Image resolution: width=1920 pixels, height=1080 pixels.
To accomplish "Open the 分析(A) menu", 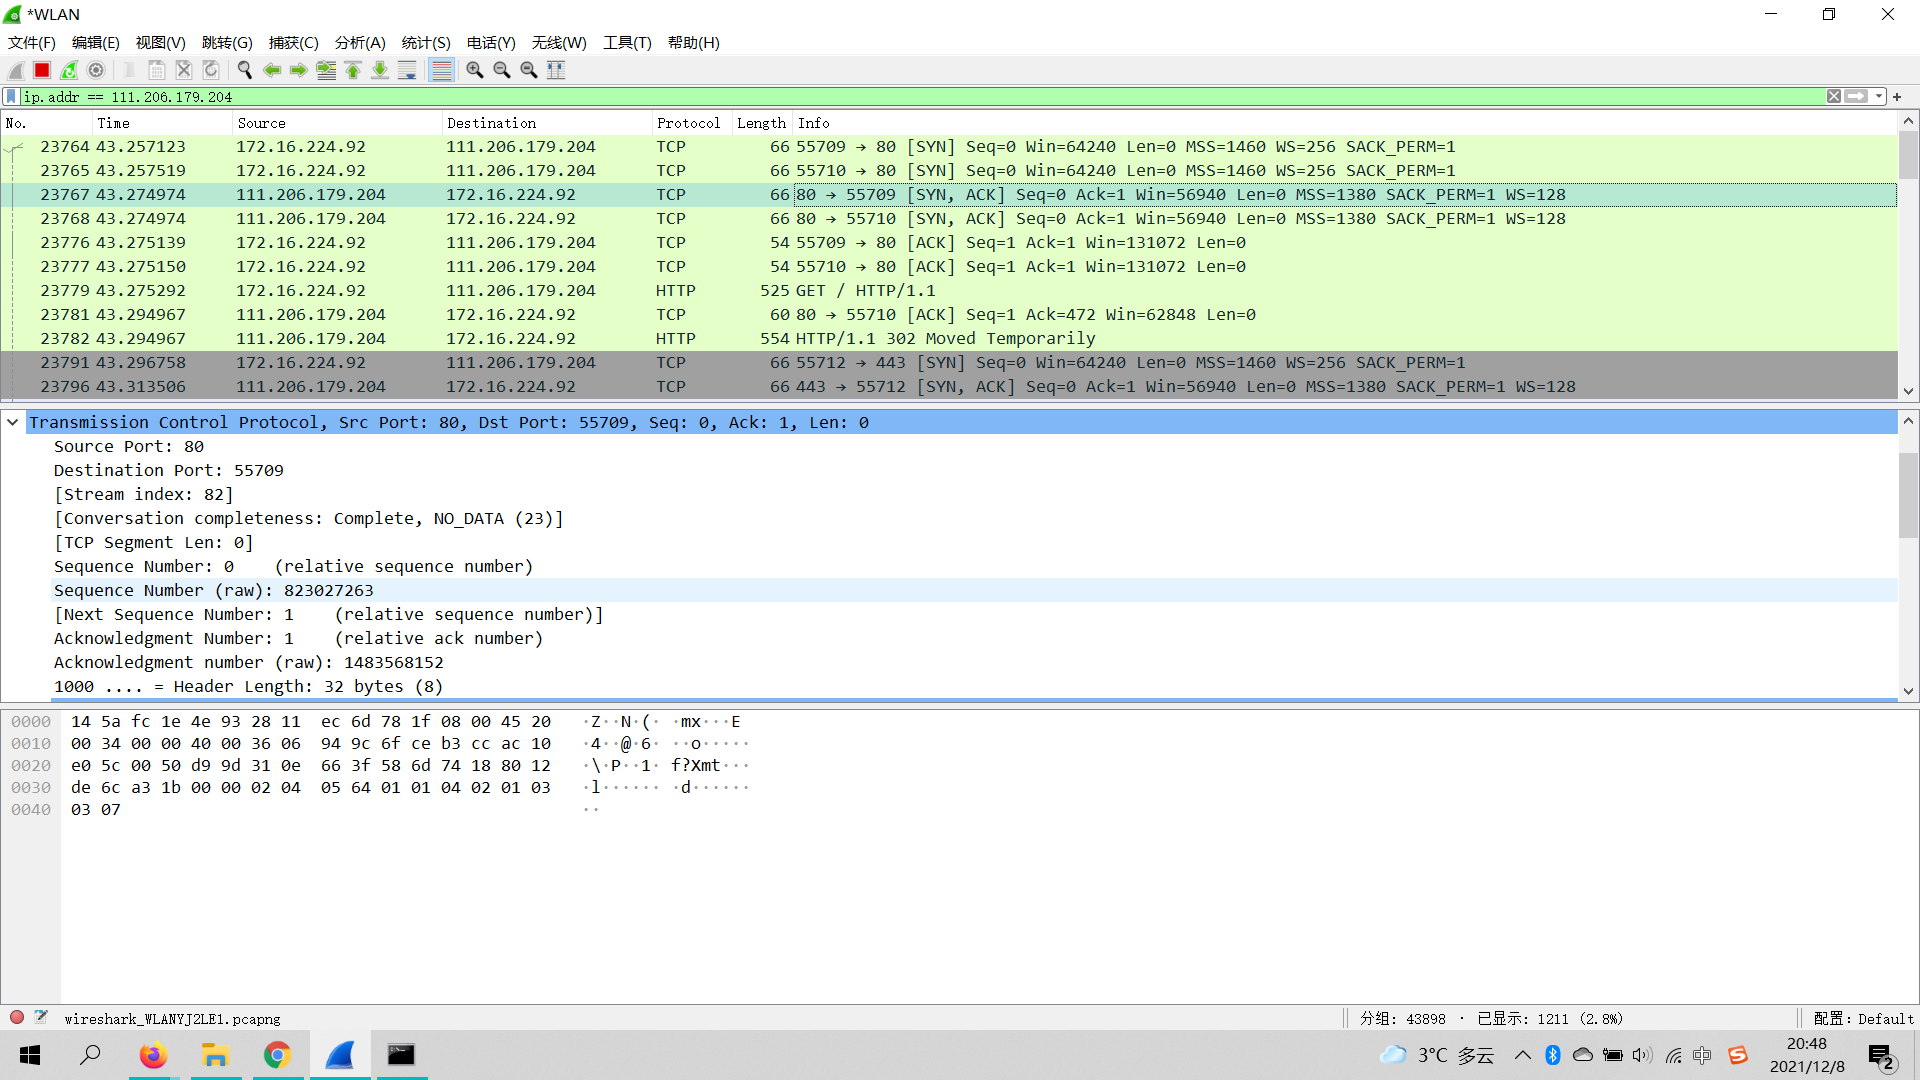I will [x=359, y=42].
